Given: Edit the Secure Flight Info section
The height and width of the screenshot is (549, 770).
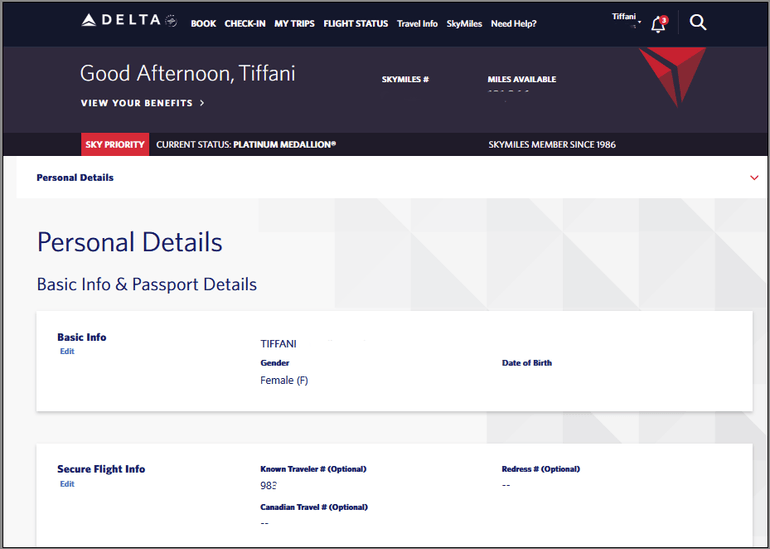Looking at the screenshot, I should 67,484.
